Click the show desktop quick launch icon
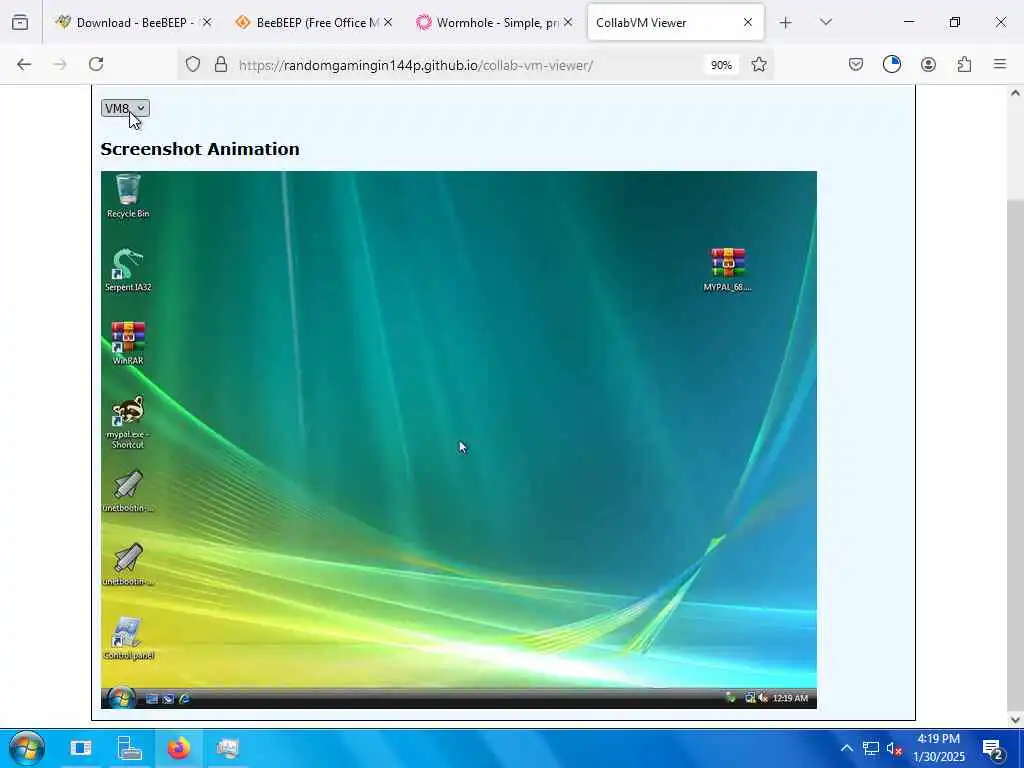This screenshot has width=1024, height=768. 152,699
